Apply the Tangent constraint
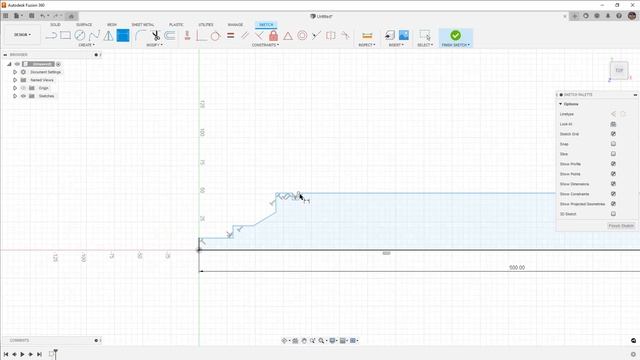This screenshot has height=360, width=640. pyautogui.click(x=216, y=36)
